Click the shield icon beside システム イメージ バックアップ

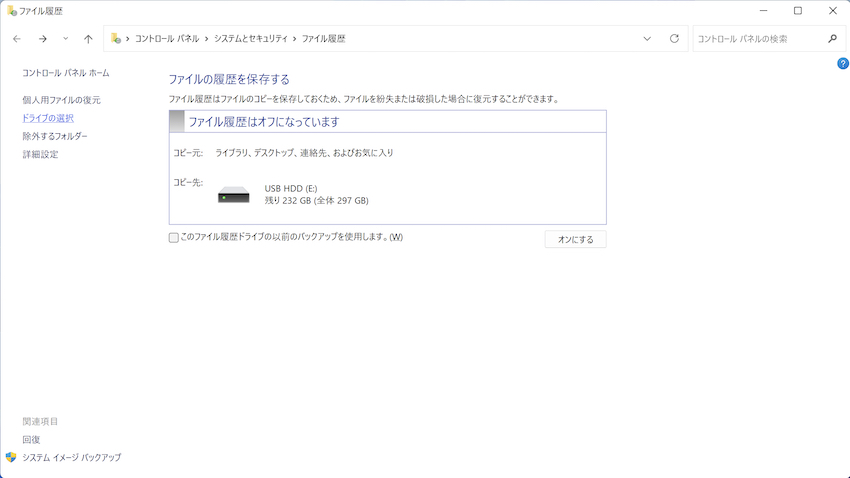coord(11,457)
